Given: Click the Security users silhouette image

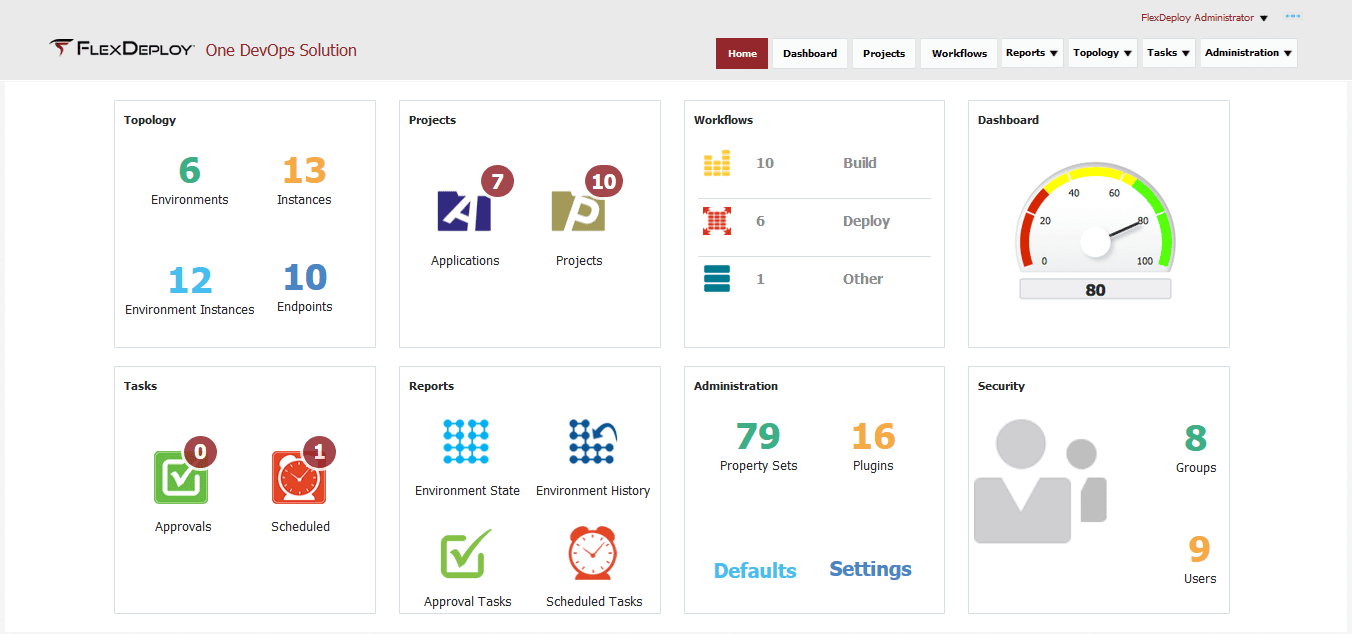Looking at the screenshot, I should point(1040,481).
